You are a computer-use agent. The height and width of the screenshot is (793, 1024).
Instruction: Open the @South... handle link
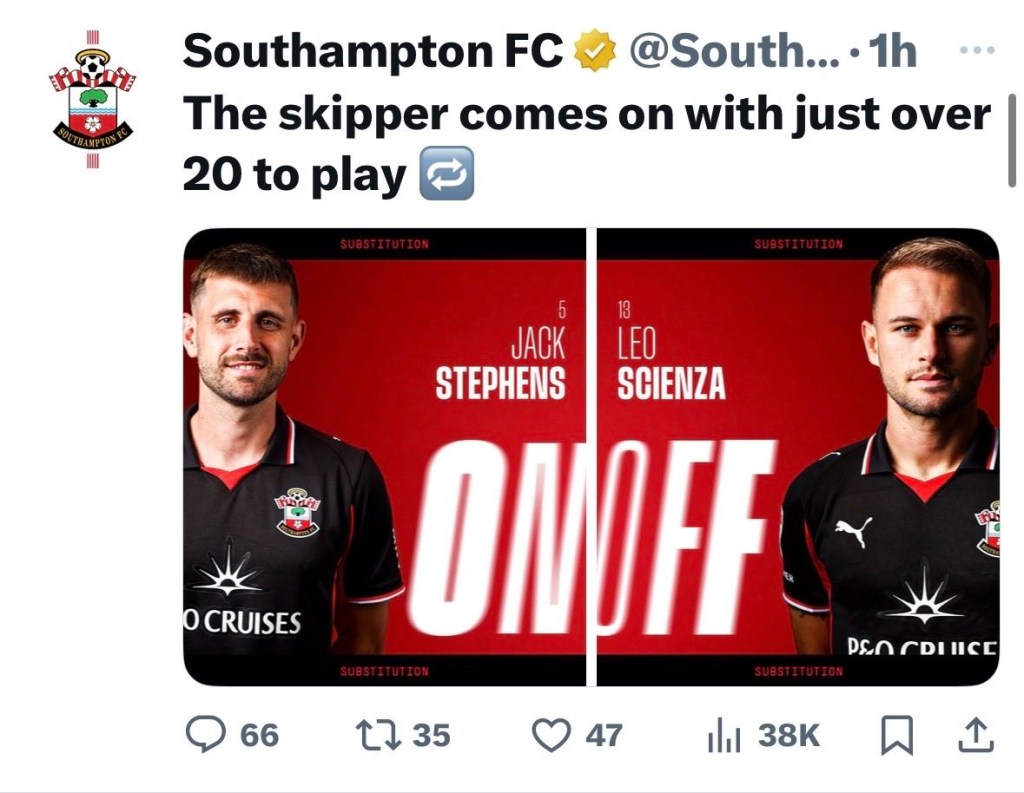tap(733, 52)
